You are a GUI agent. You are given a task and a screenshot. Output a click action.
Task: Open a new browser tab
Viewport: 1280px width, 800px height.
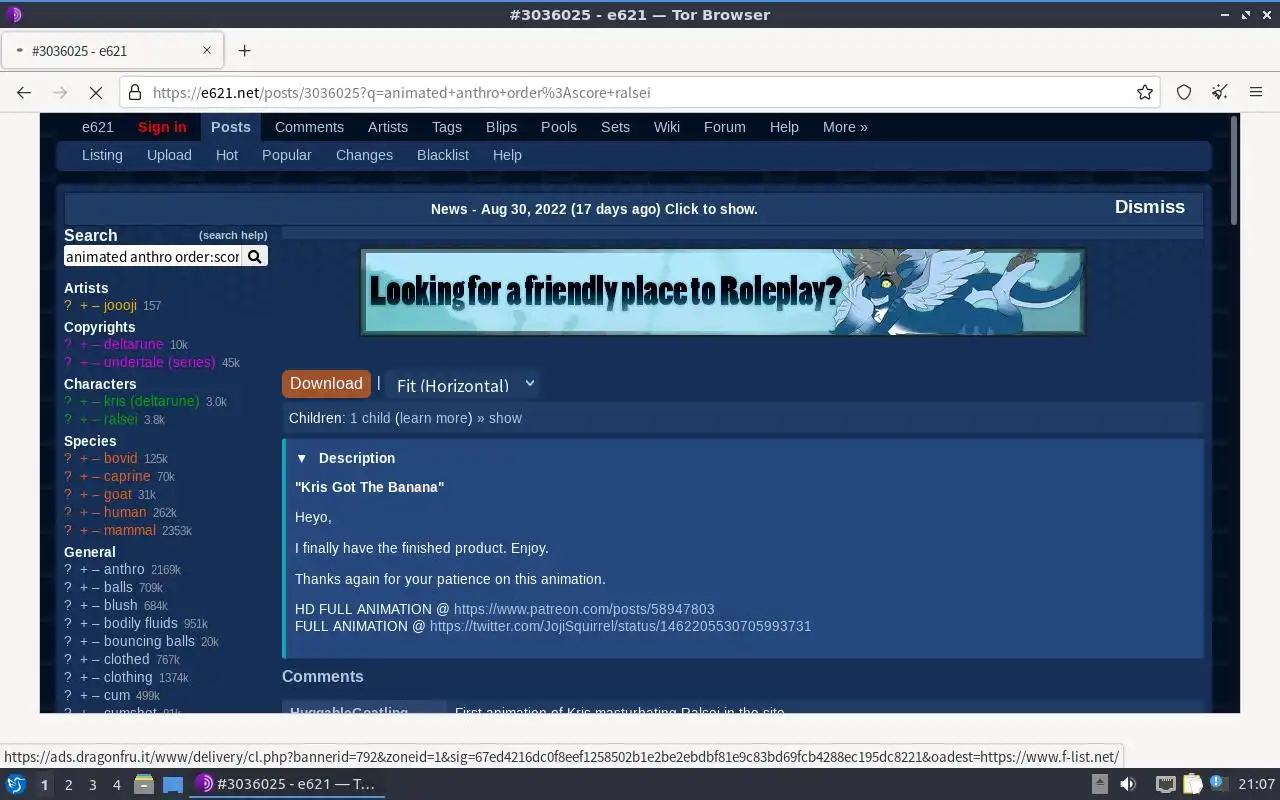point(244,50)
